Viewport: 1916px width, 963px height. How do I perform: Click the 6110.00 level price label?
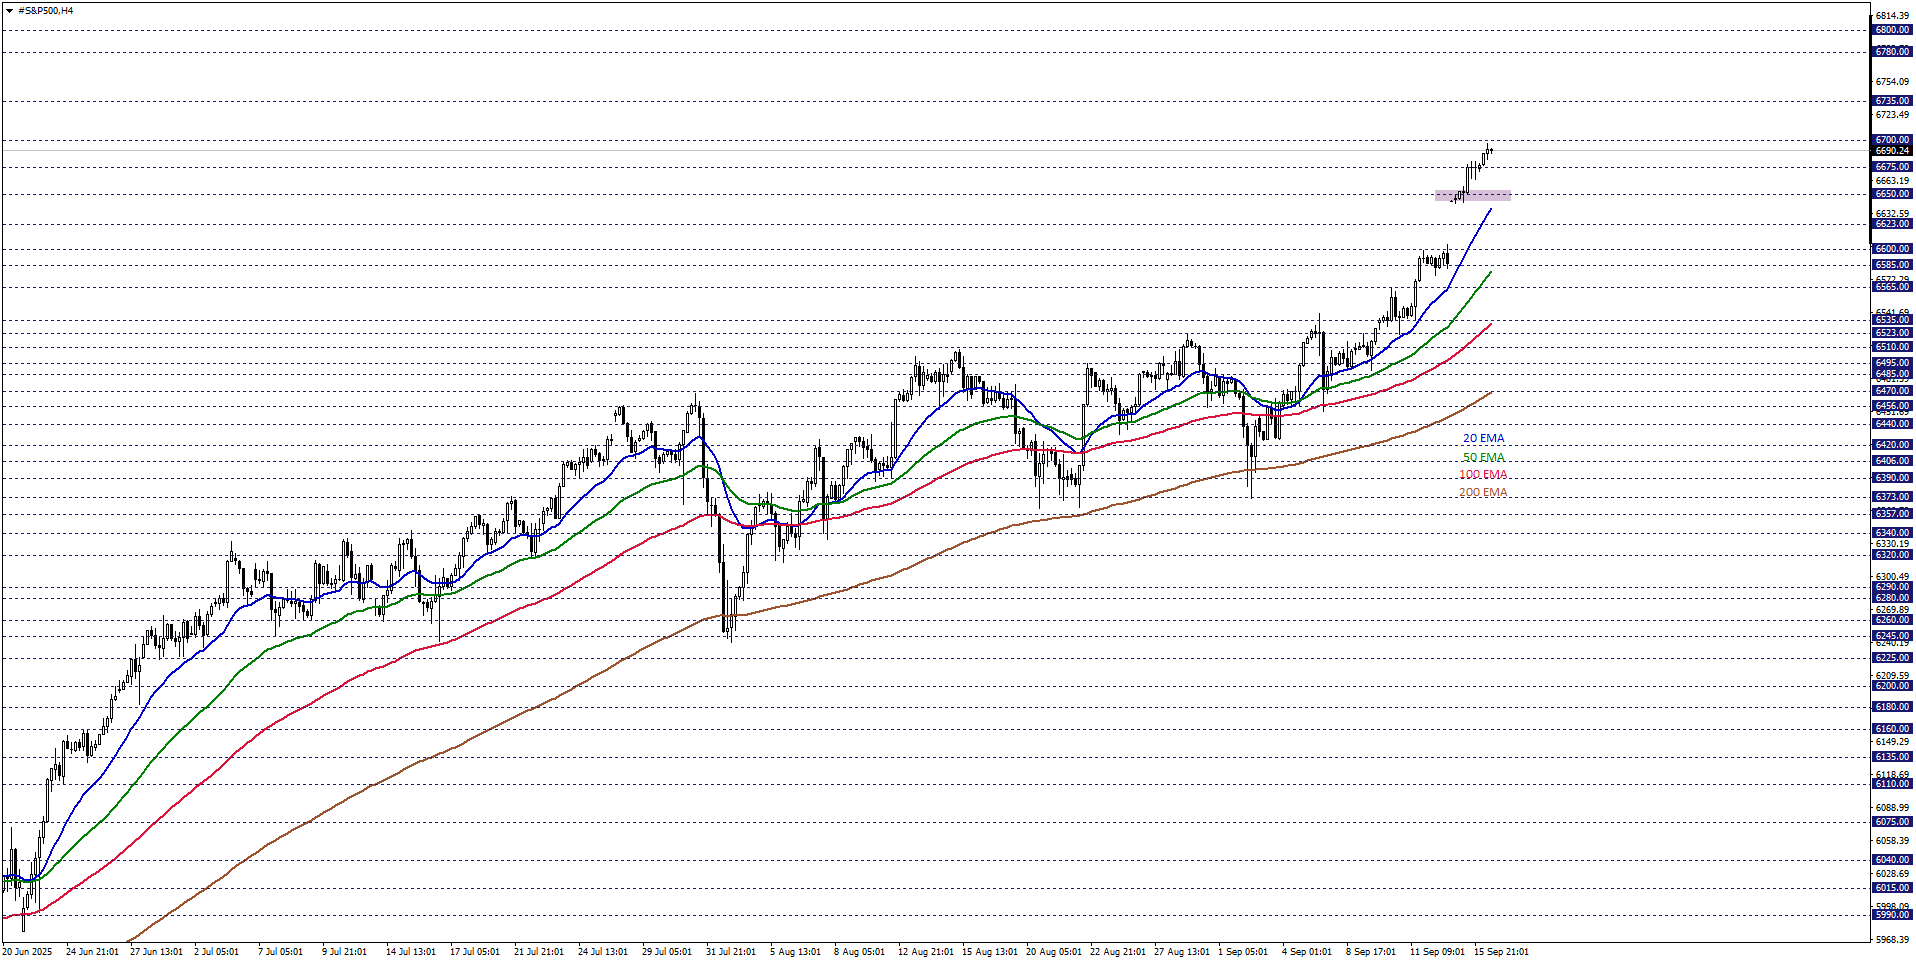(1892, 784)
